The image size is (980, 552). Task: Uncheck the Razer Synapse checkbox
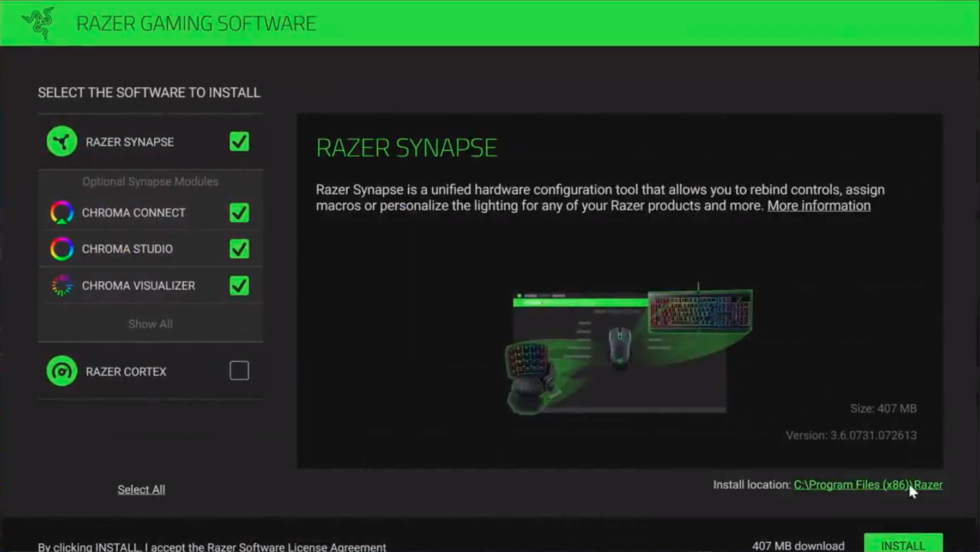(x=239, y=141)
